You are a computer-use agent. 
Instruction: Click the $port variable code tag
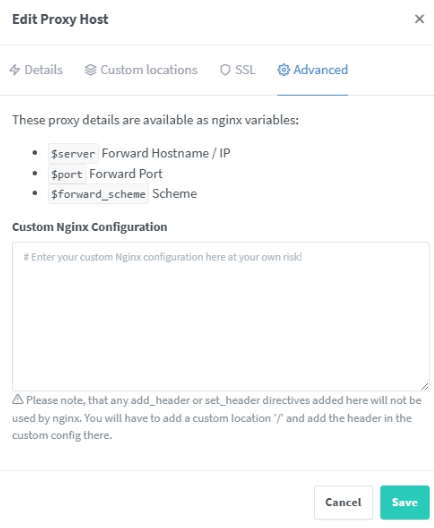coord(67,174)
